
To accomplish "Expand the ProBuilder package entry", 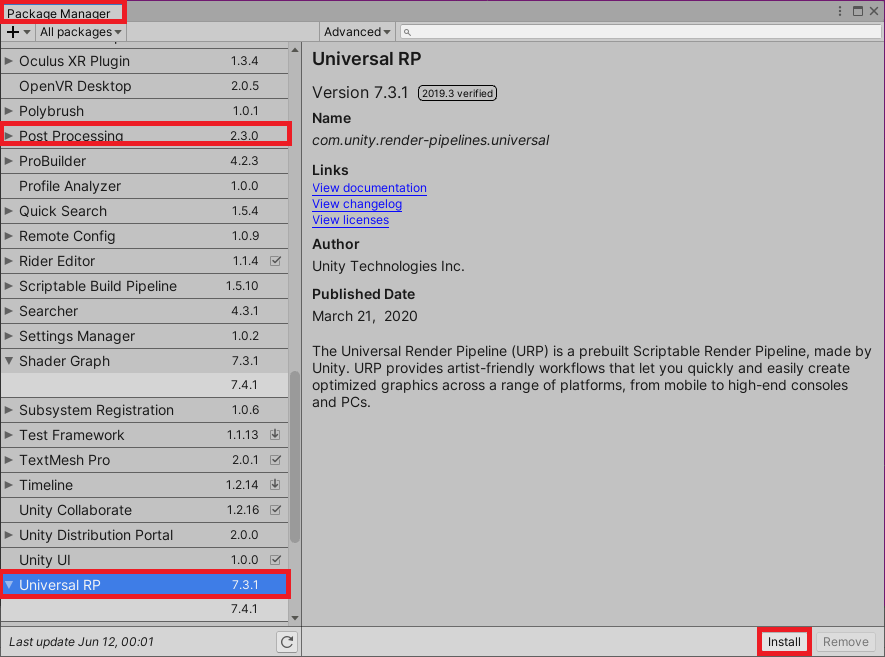I will 10,161.
